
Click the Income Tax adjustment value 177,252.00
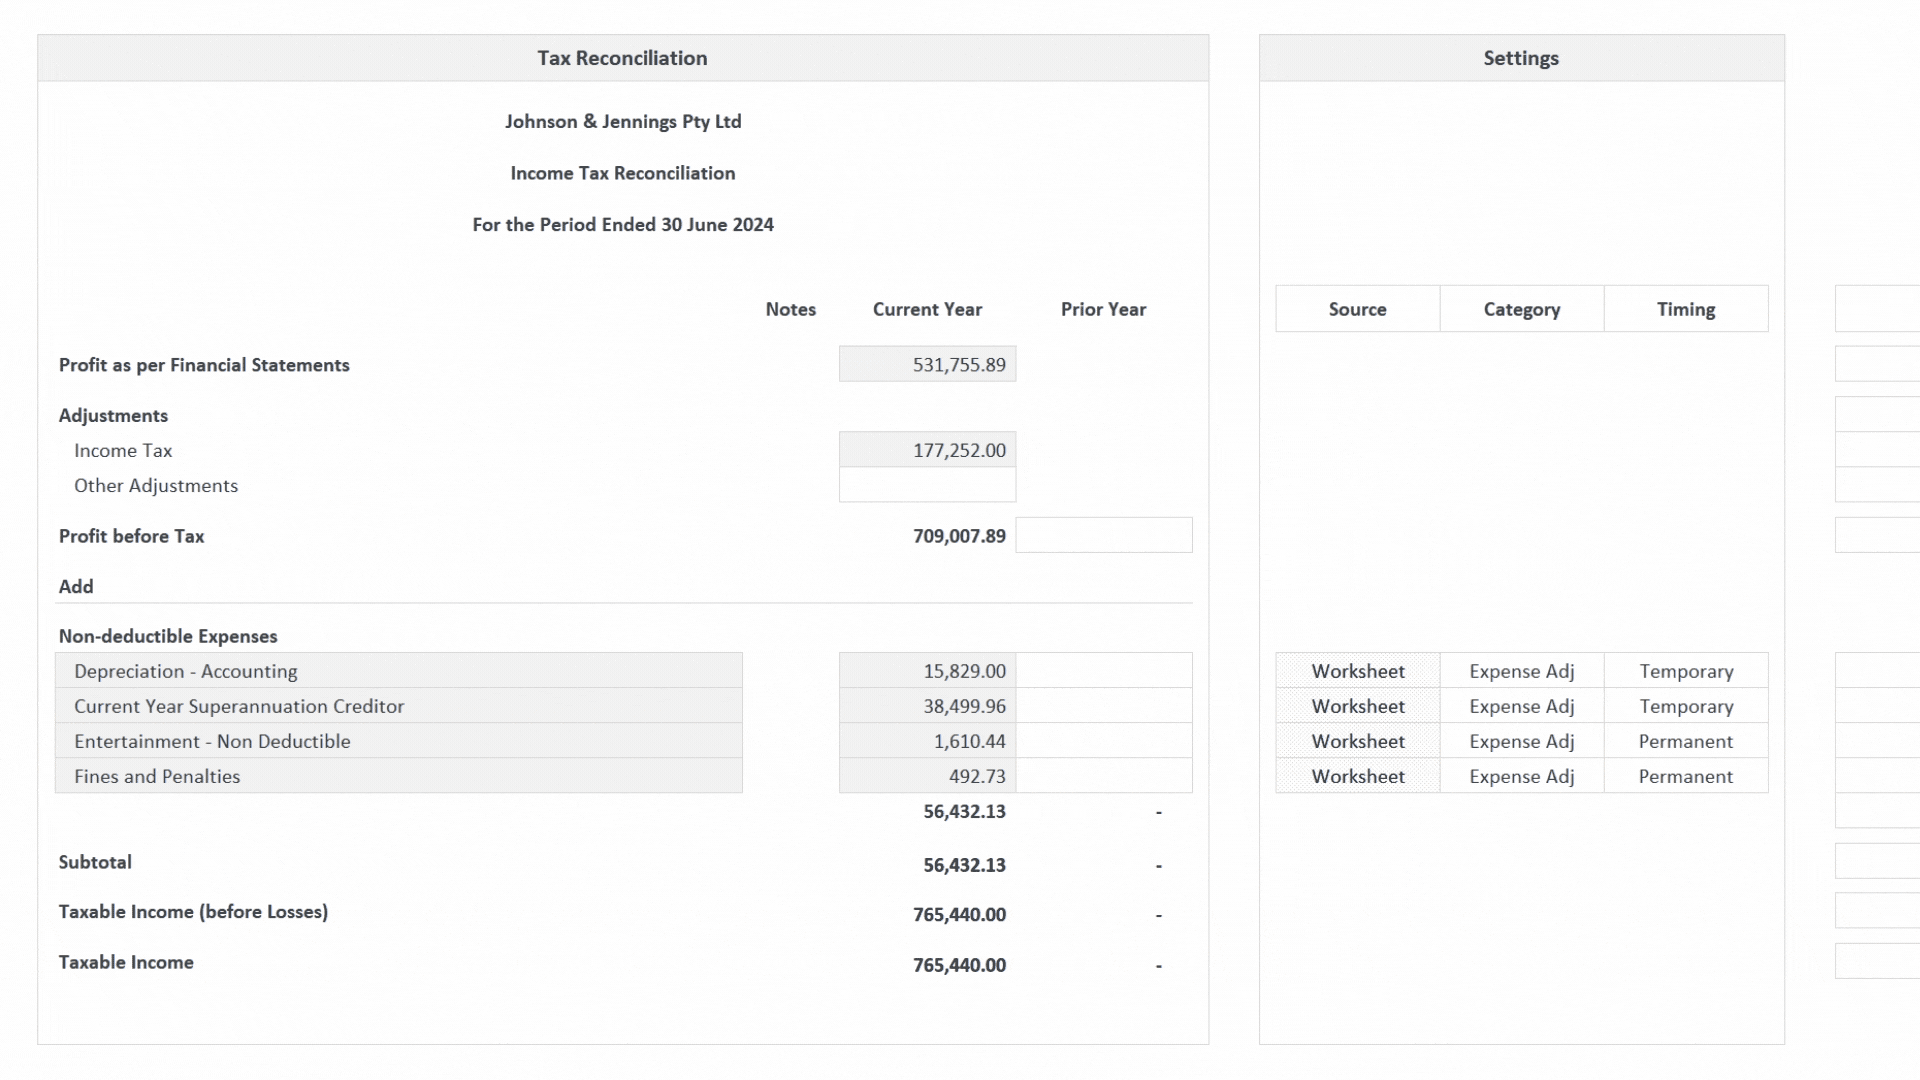click(926, 449)
